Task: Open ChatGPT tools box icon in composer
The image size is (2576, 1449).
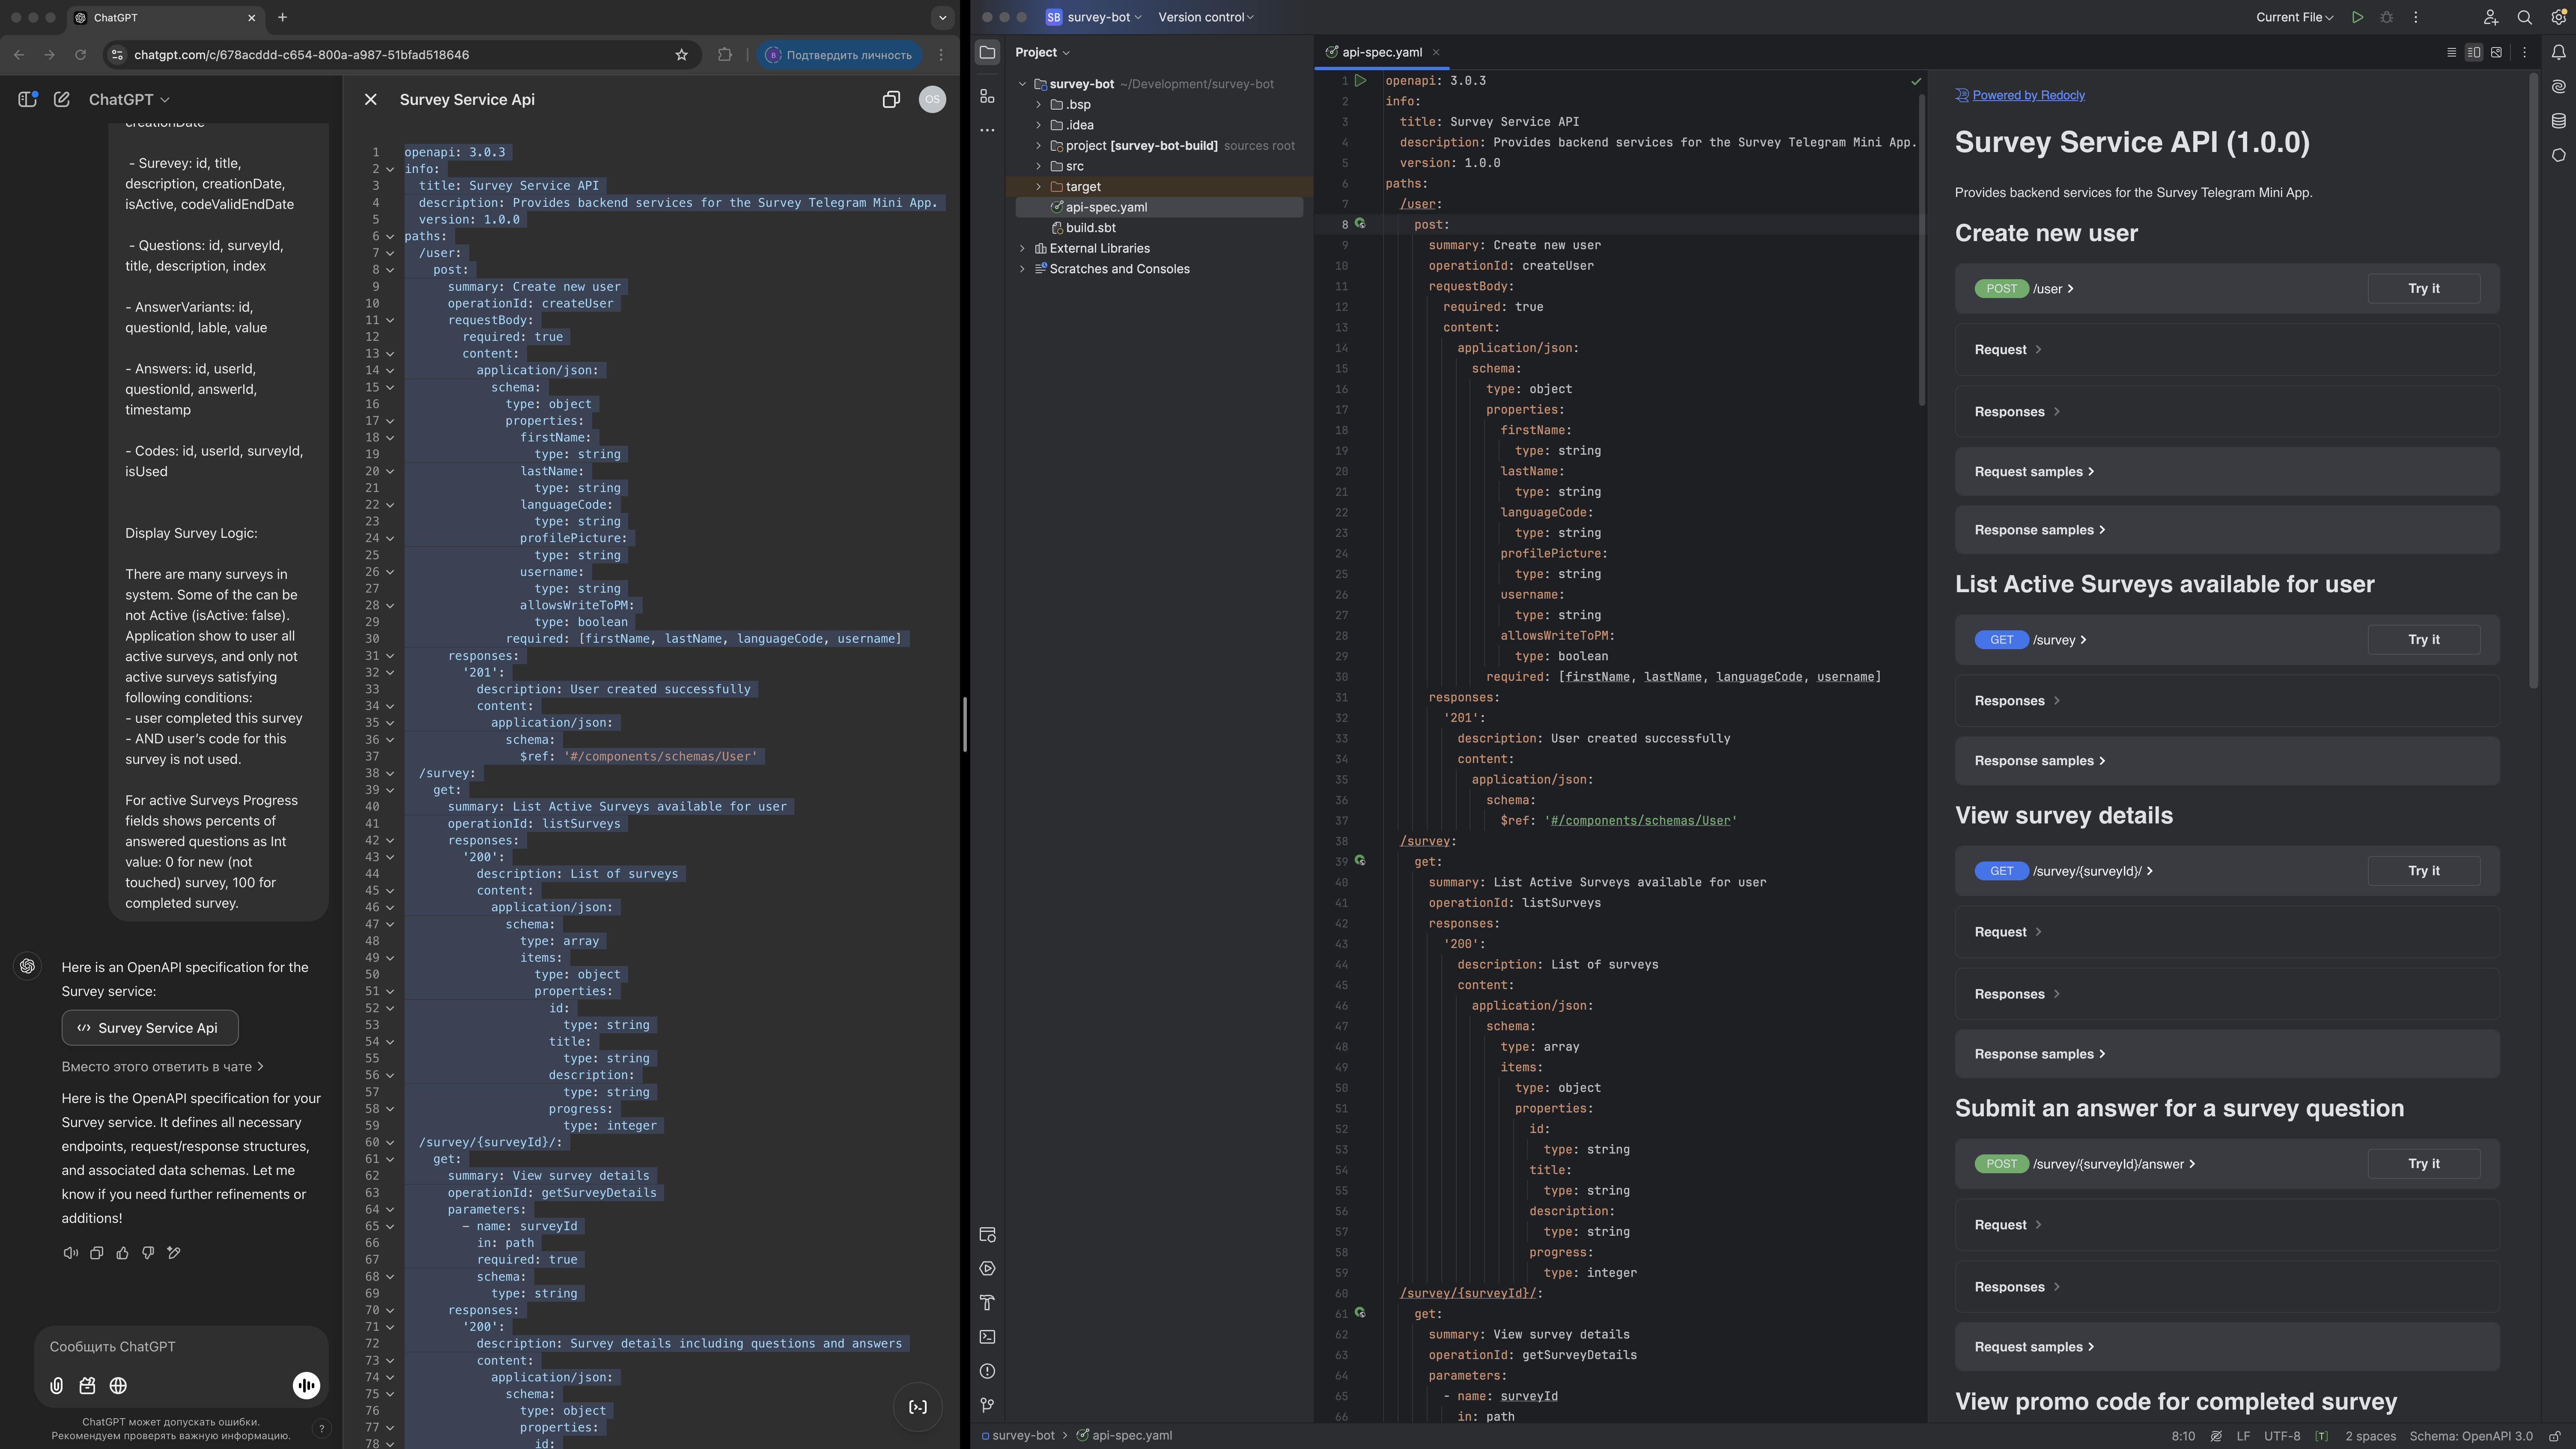Action: coord(88,1386)
